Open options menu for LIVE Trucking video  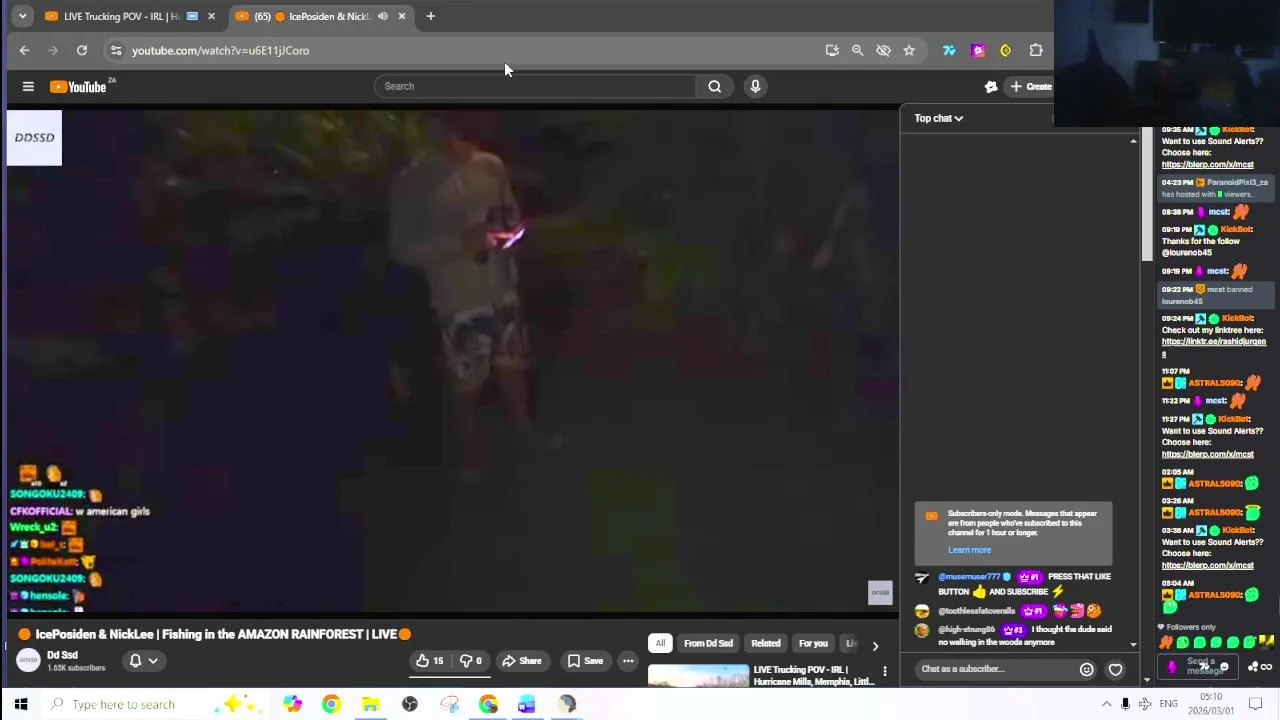pyautogui.click(x=885, y=671)
